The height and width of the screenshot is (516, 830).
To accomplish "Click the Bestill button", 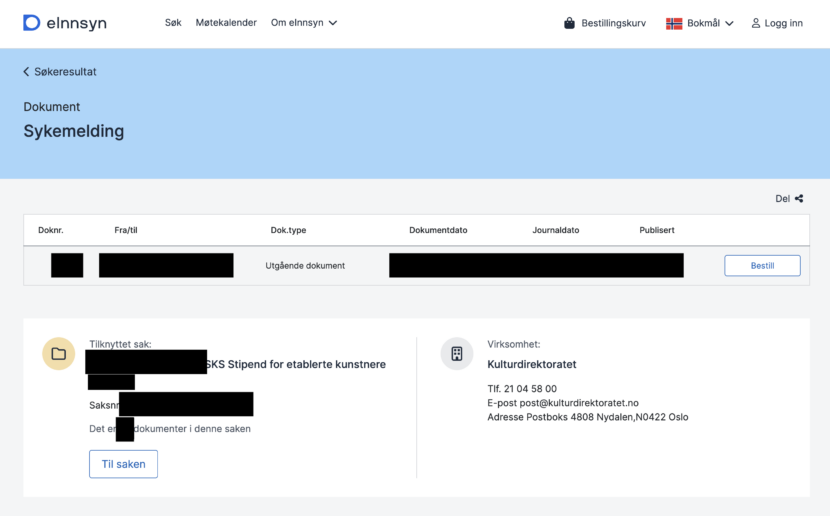I will click(x=762, y=266).
